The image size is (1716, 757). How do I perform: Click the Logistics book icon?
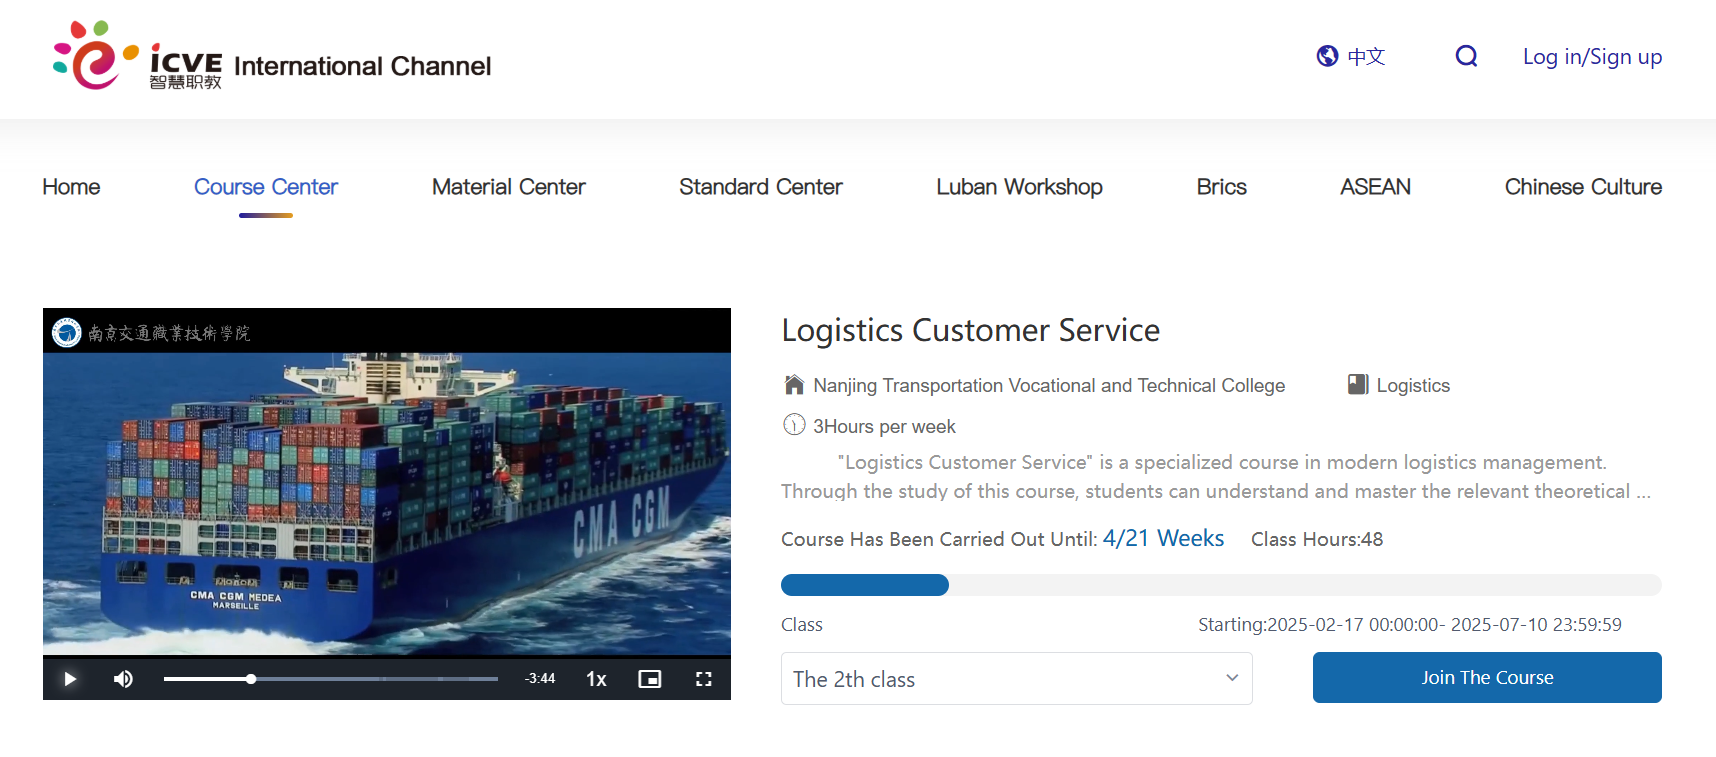click(1357, 385)
